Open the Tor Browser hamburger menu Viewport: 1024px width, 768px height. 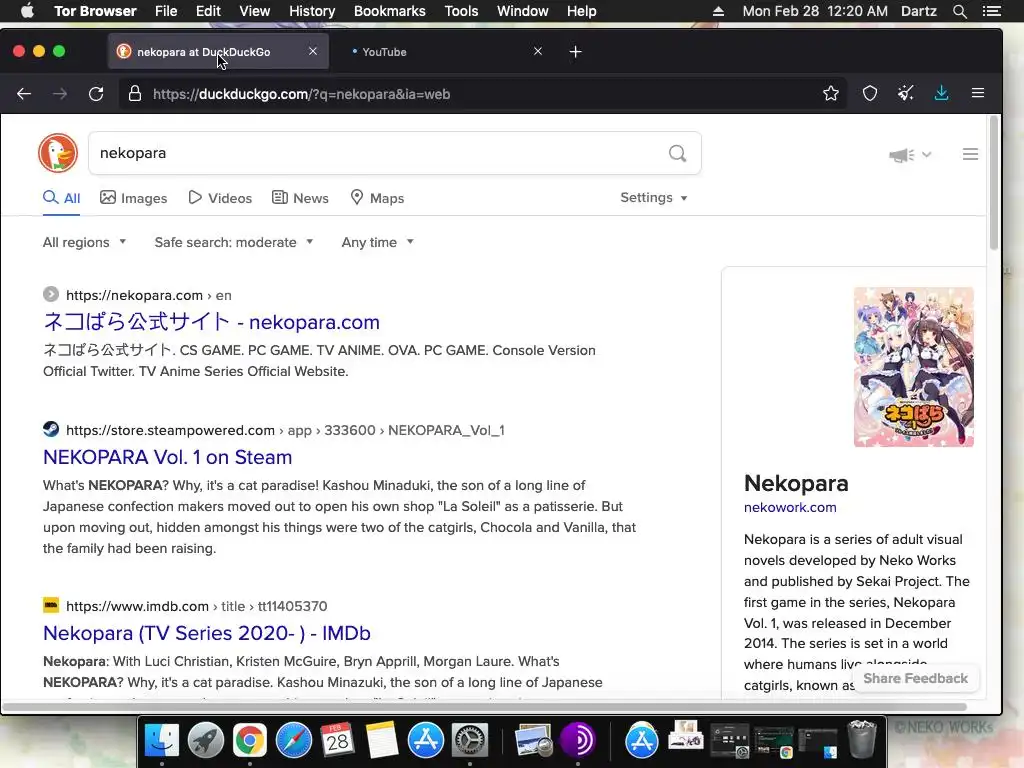[x=978, y=93]
